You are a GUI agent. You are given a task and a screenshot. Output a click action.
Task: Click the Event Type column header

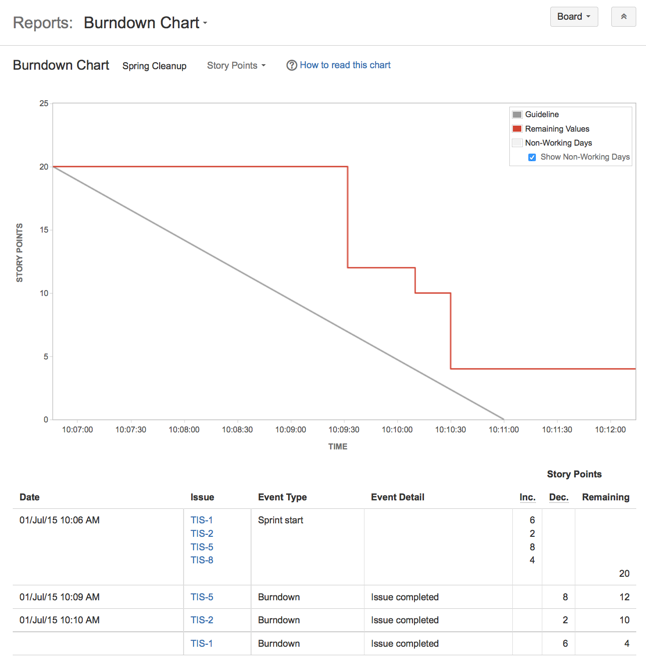pyautogui.click(x=282, y=497)
